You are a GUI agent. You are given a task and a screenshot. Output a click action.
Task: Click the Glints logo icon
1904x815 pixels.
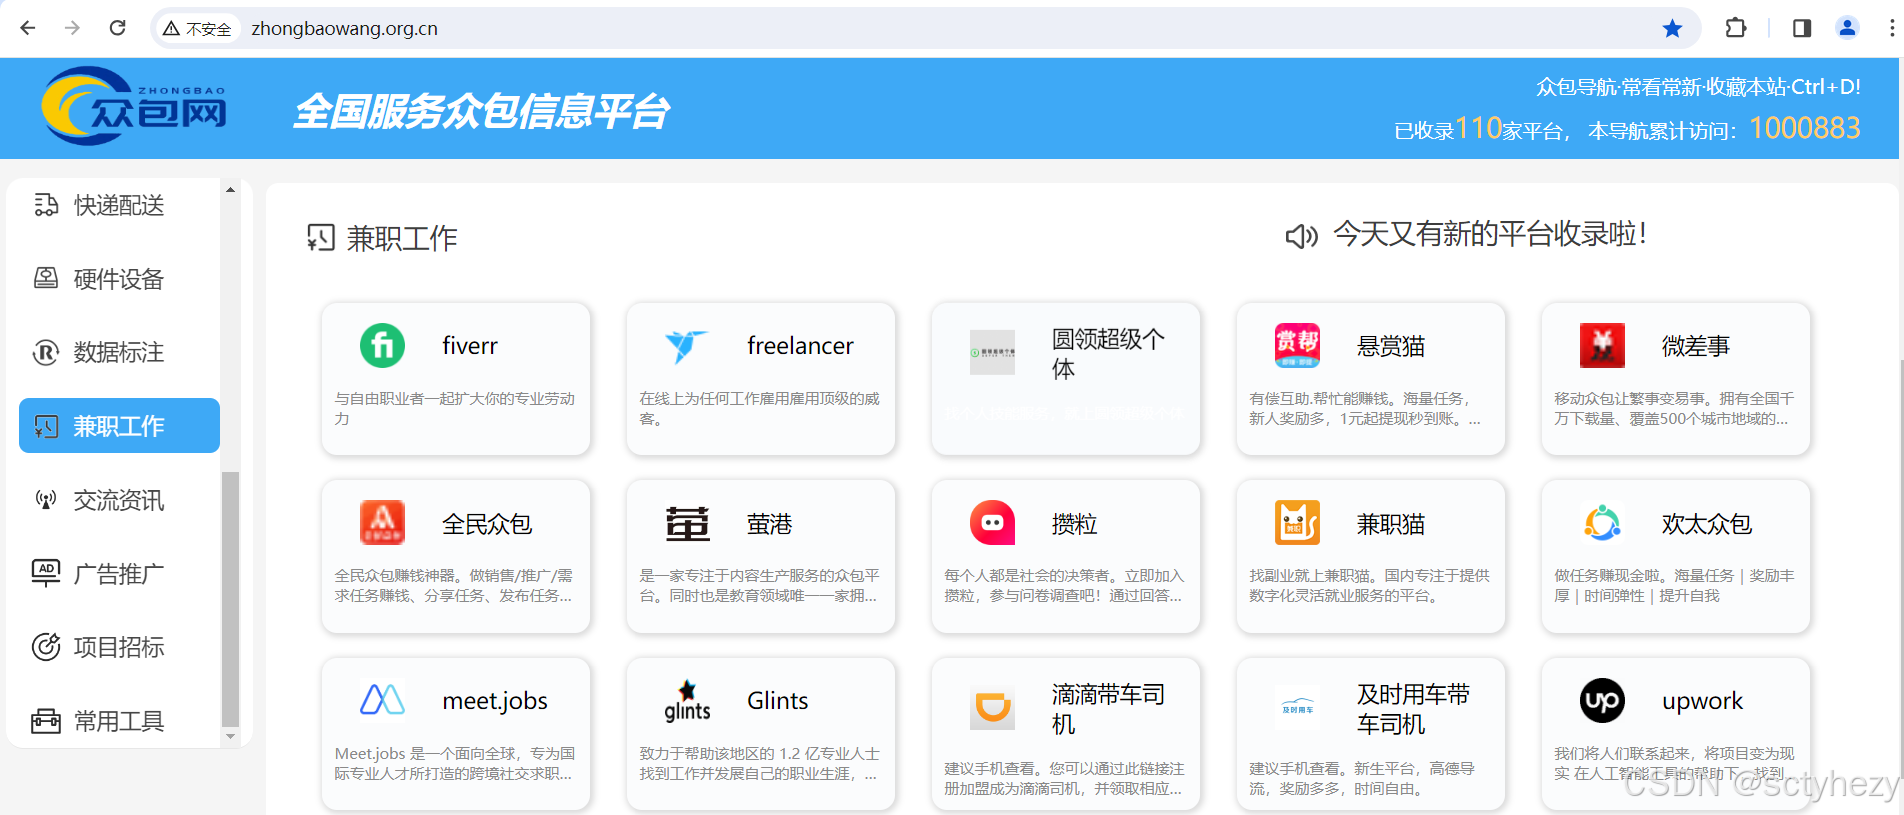pos(687,701)
